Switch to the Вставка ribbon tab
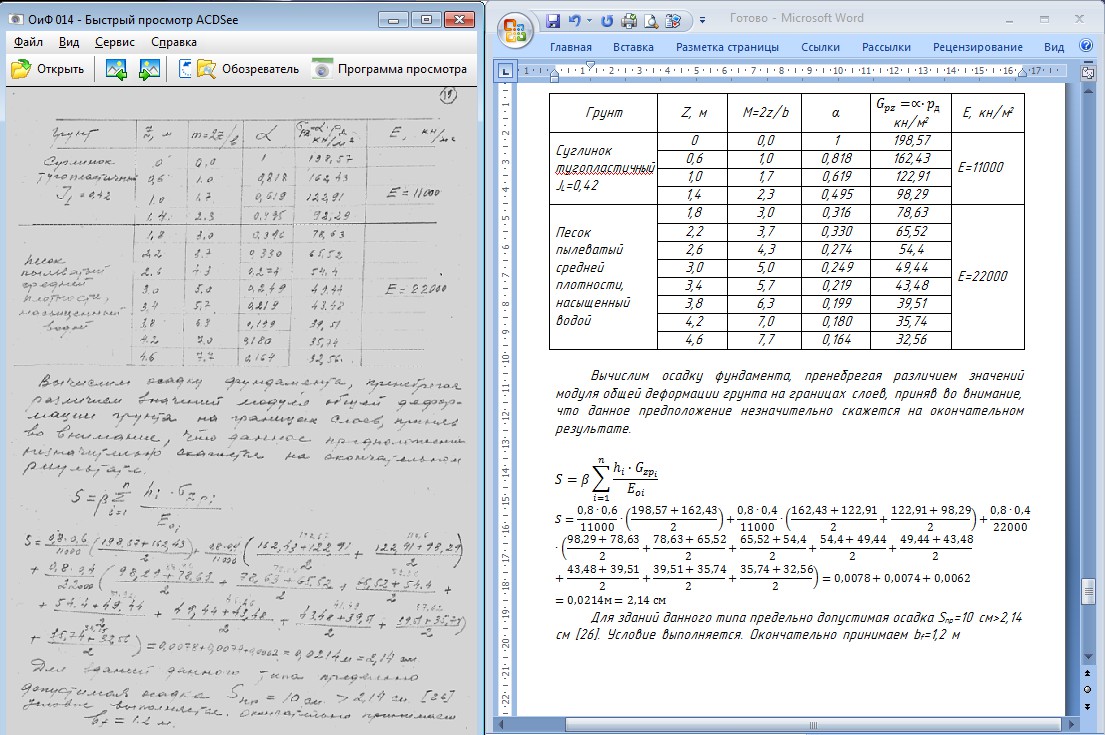1105x735 pixels. pos(633,47)
